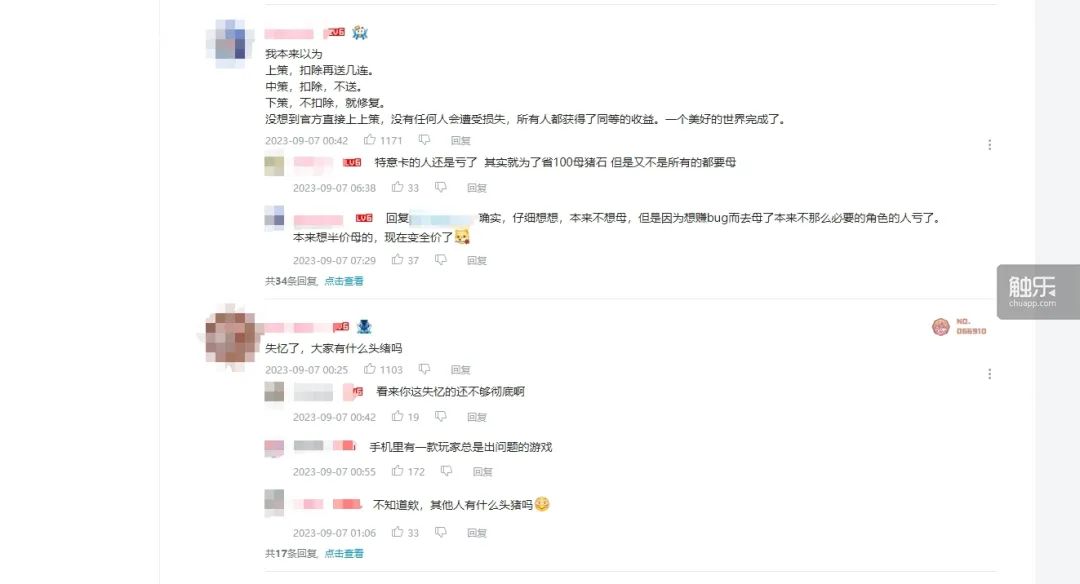The height and width of the screenshot is (584, 1080).
Task: Open more options for the 失忆了 comment
Action: pos(990,374)
